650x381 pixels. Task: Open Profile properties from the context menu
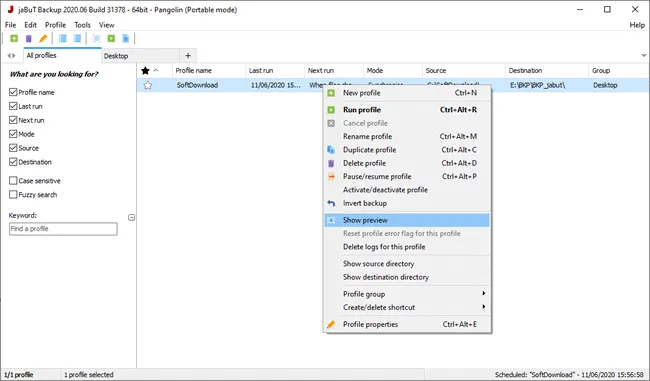[407, 324]
